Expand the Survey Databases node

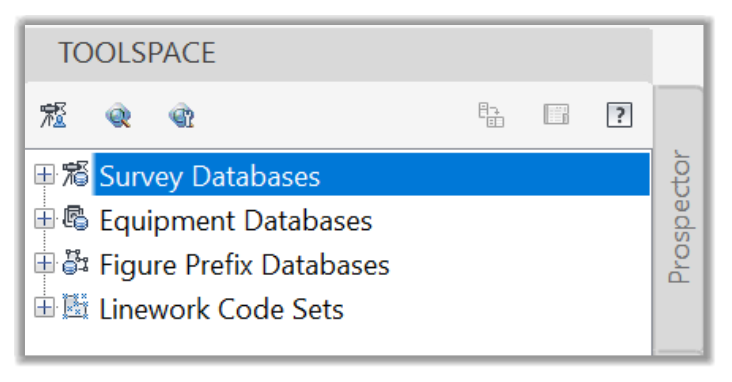(44, 175)
